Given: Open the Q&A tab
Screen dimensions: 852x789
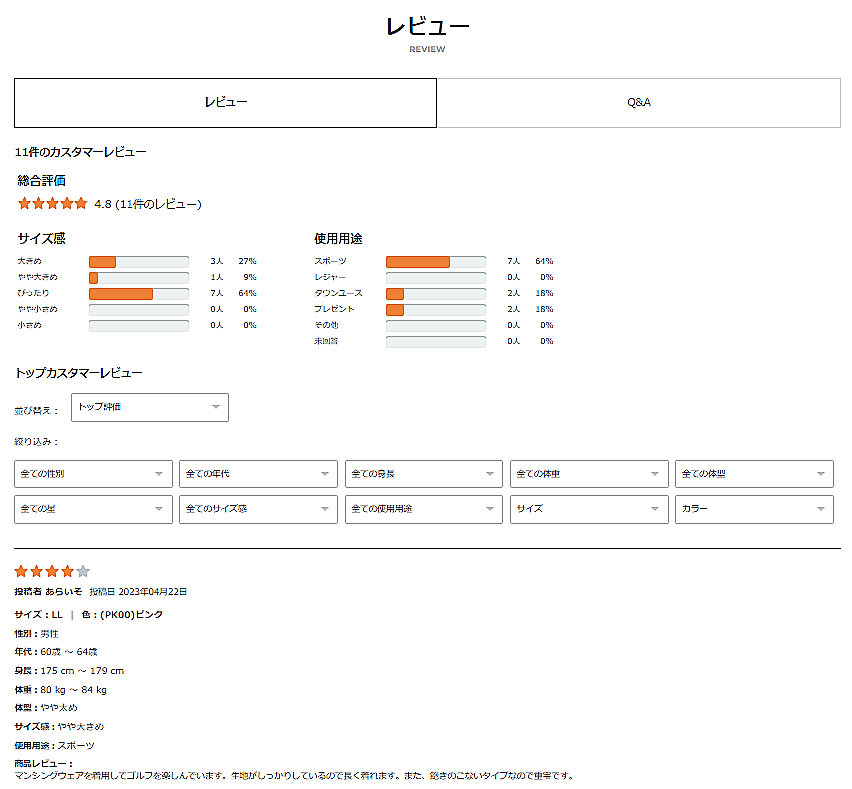Looking at the screenshot, I should pos(638,103).
